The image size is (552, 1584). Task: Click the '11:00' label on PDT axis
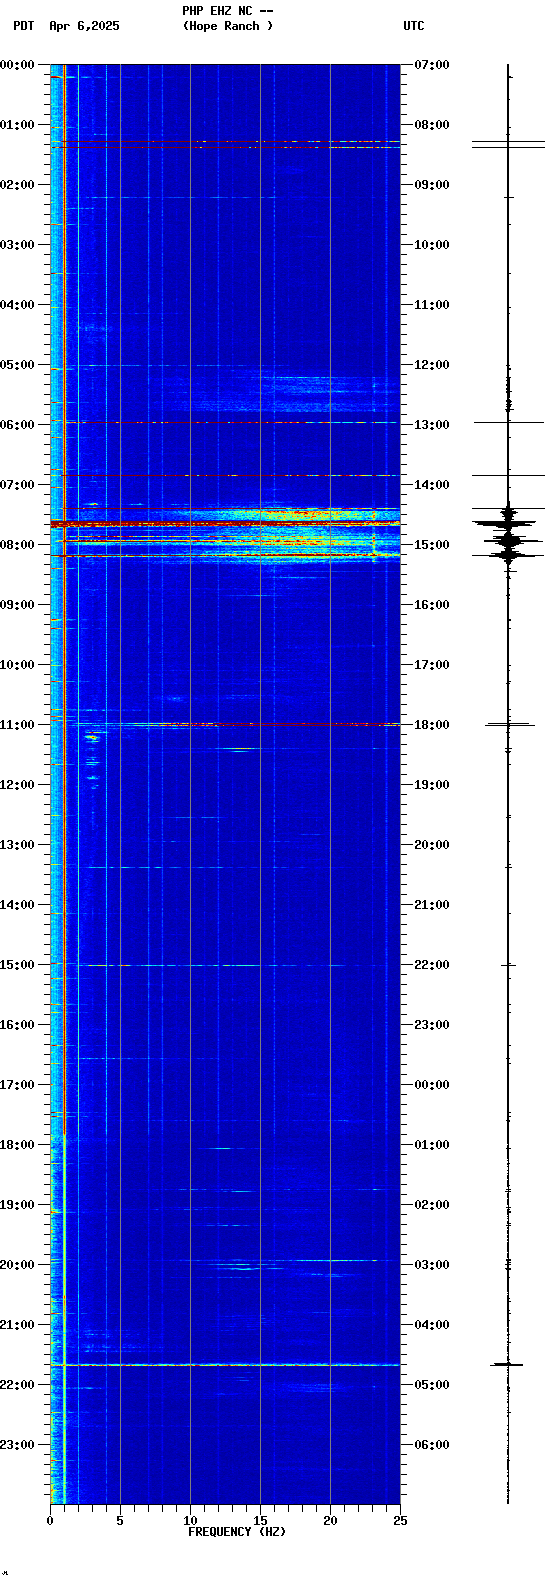click(x=17, y=725)
